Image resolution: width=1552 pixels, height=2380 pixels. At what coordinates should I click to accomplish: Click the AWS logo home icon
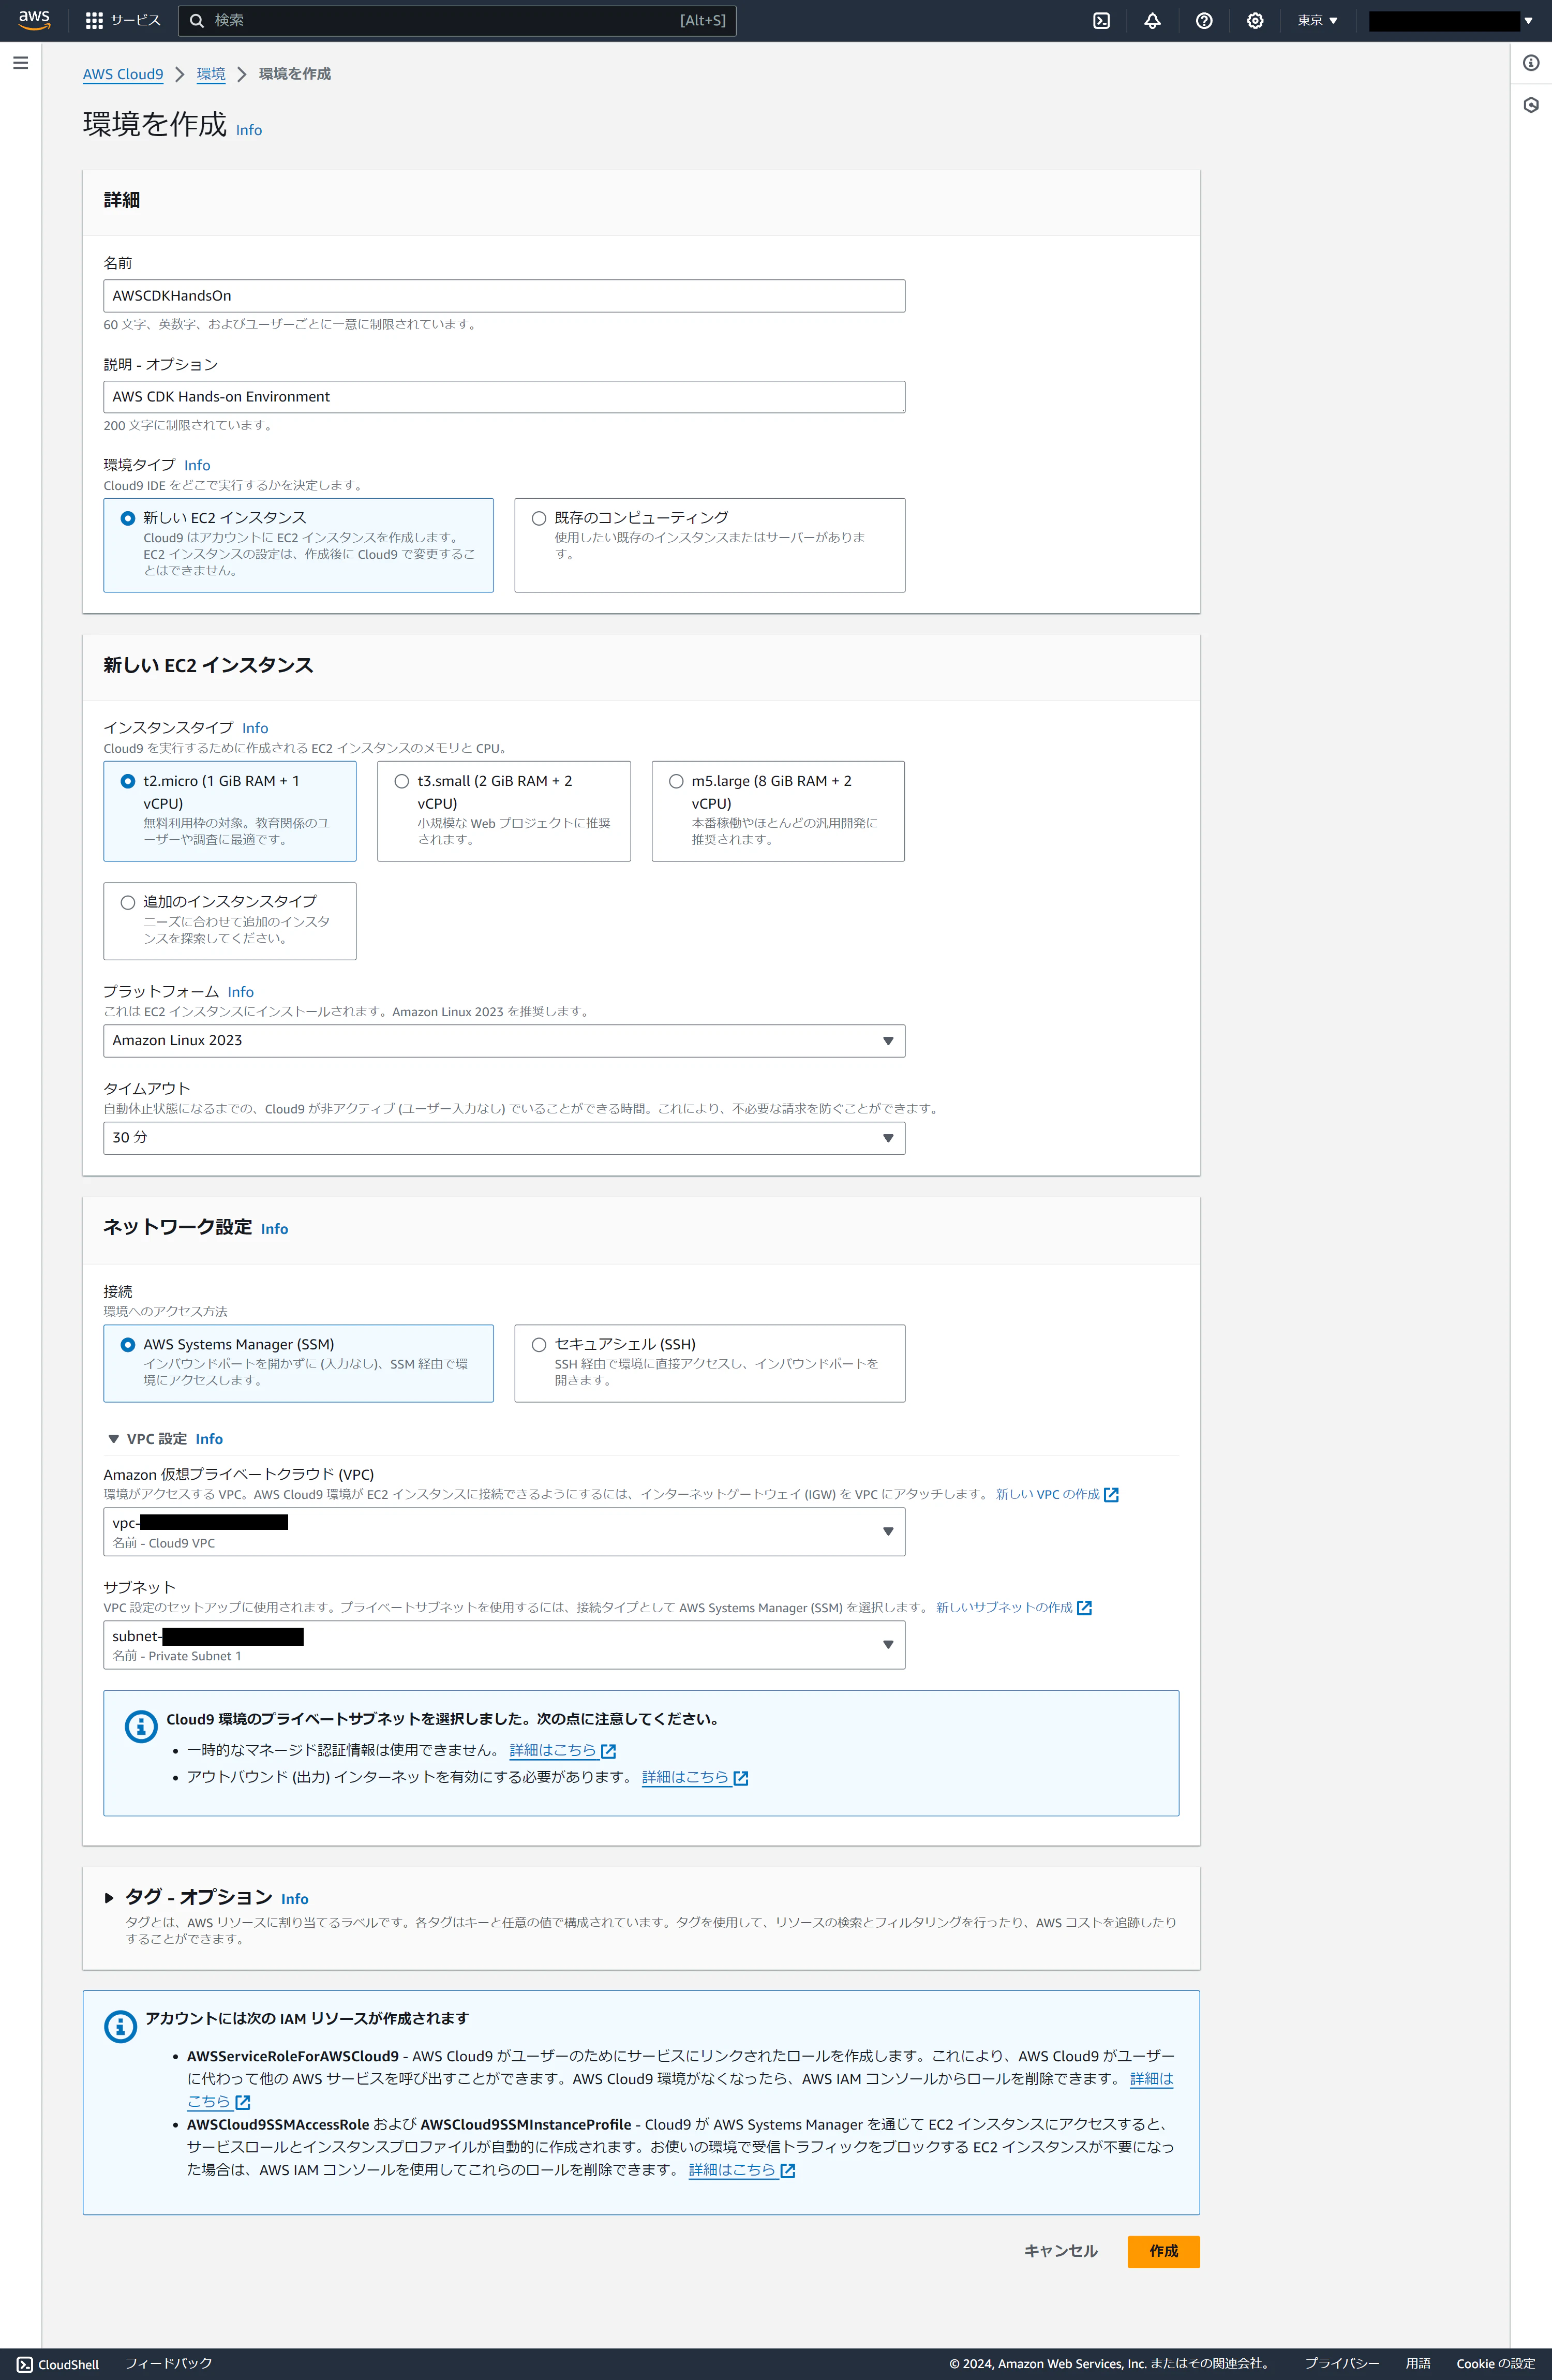(34, 20)
